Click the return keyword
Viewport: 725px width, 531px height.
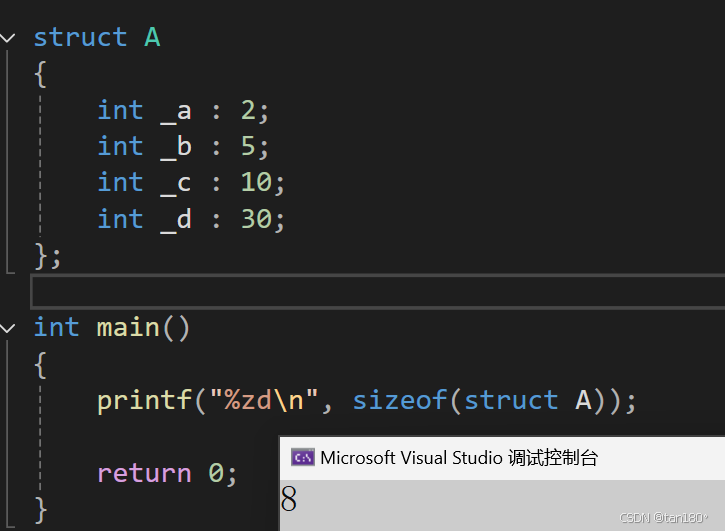click(144, 473)
